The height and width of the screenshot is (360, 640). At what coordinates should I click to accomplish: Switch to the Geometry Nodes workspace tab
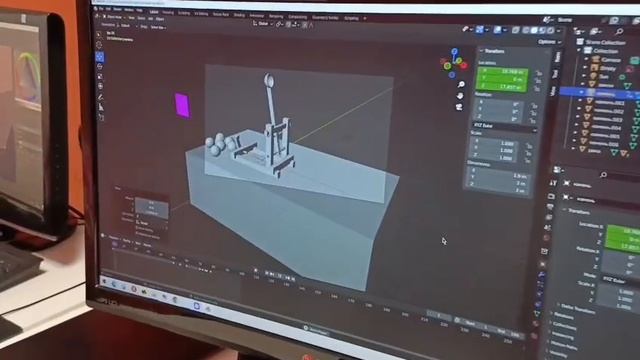(325, 18)
